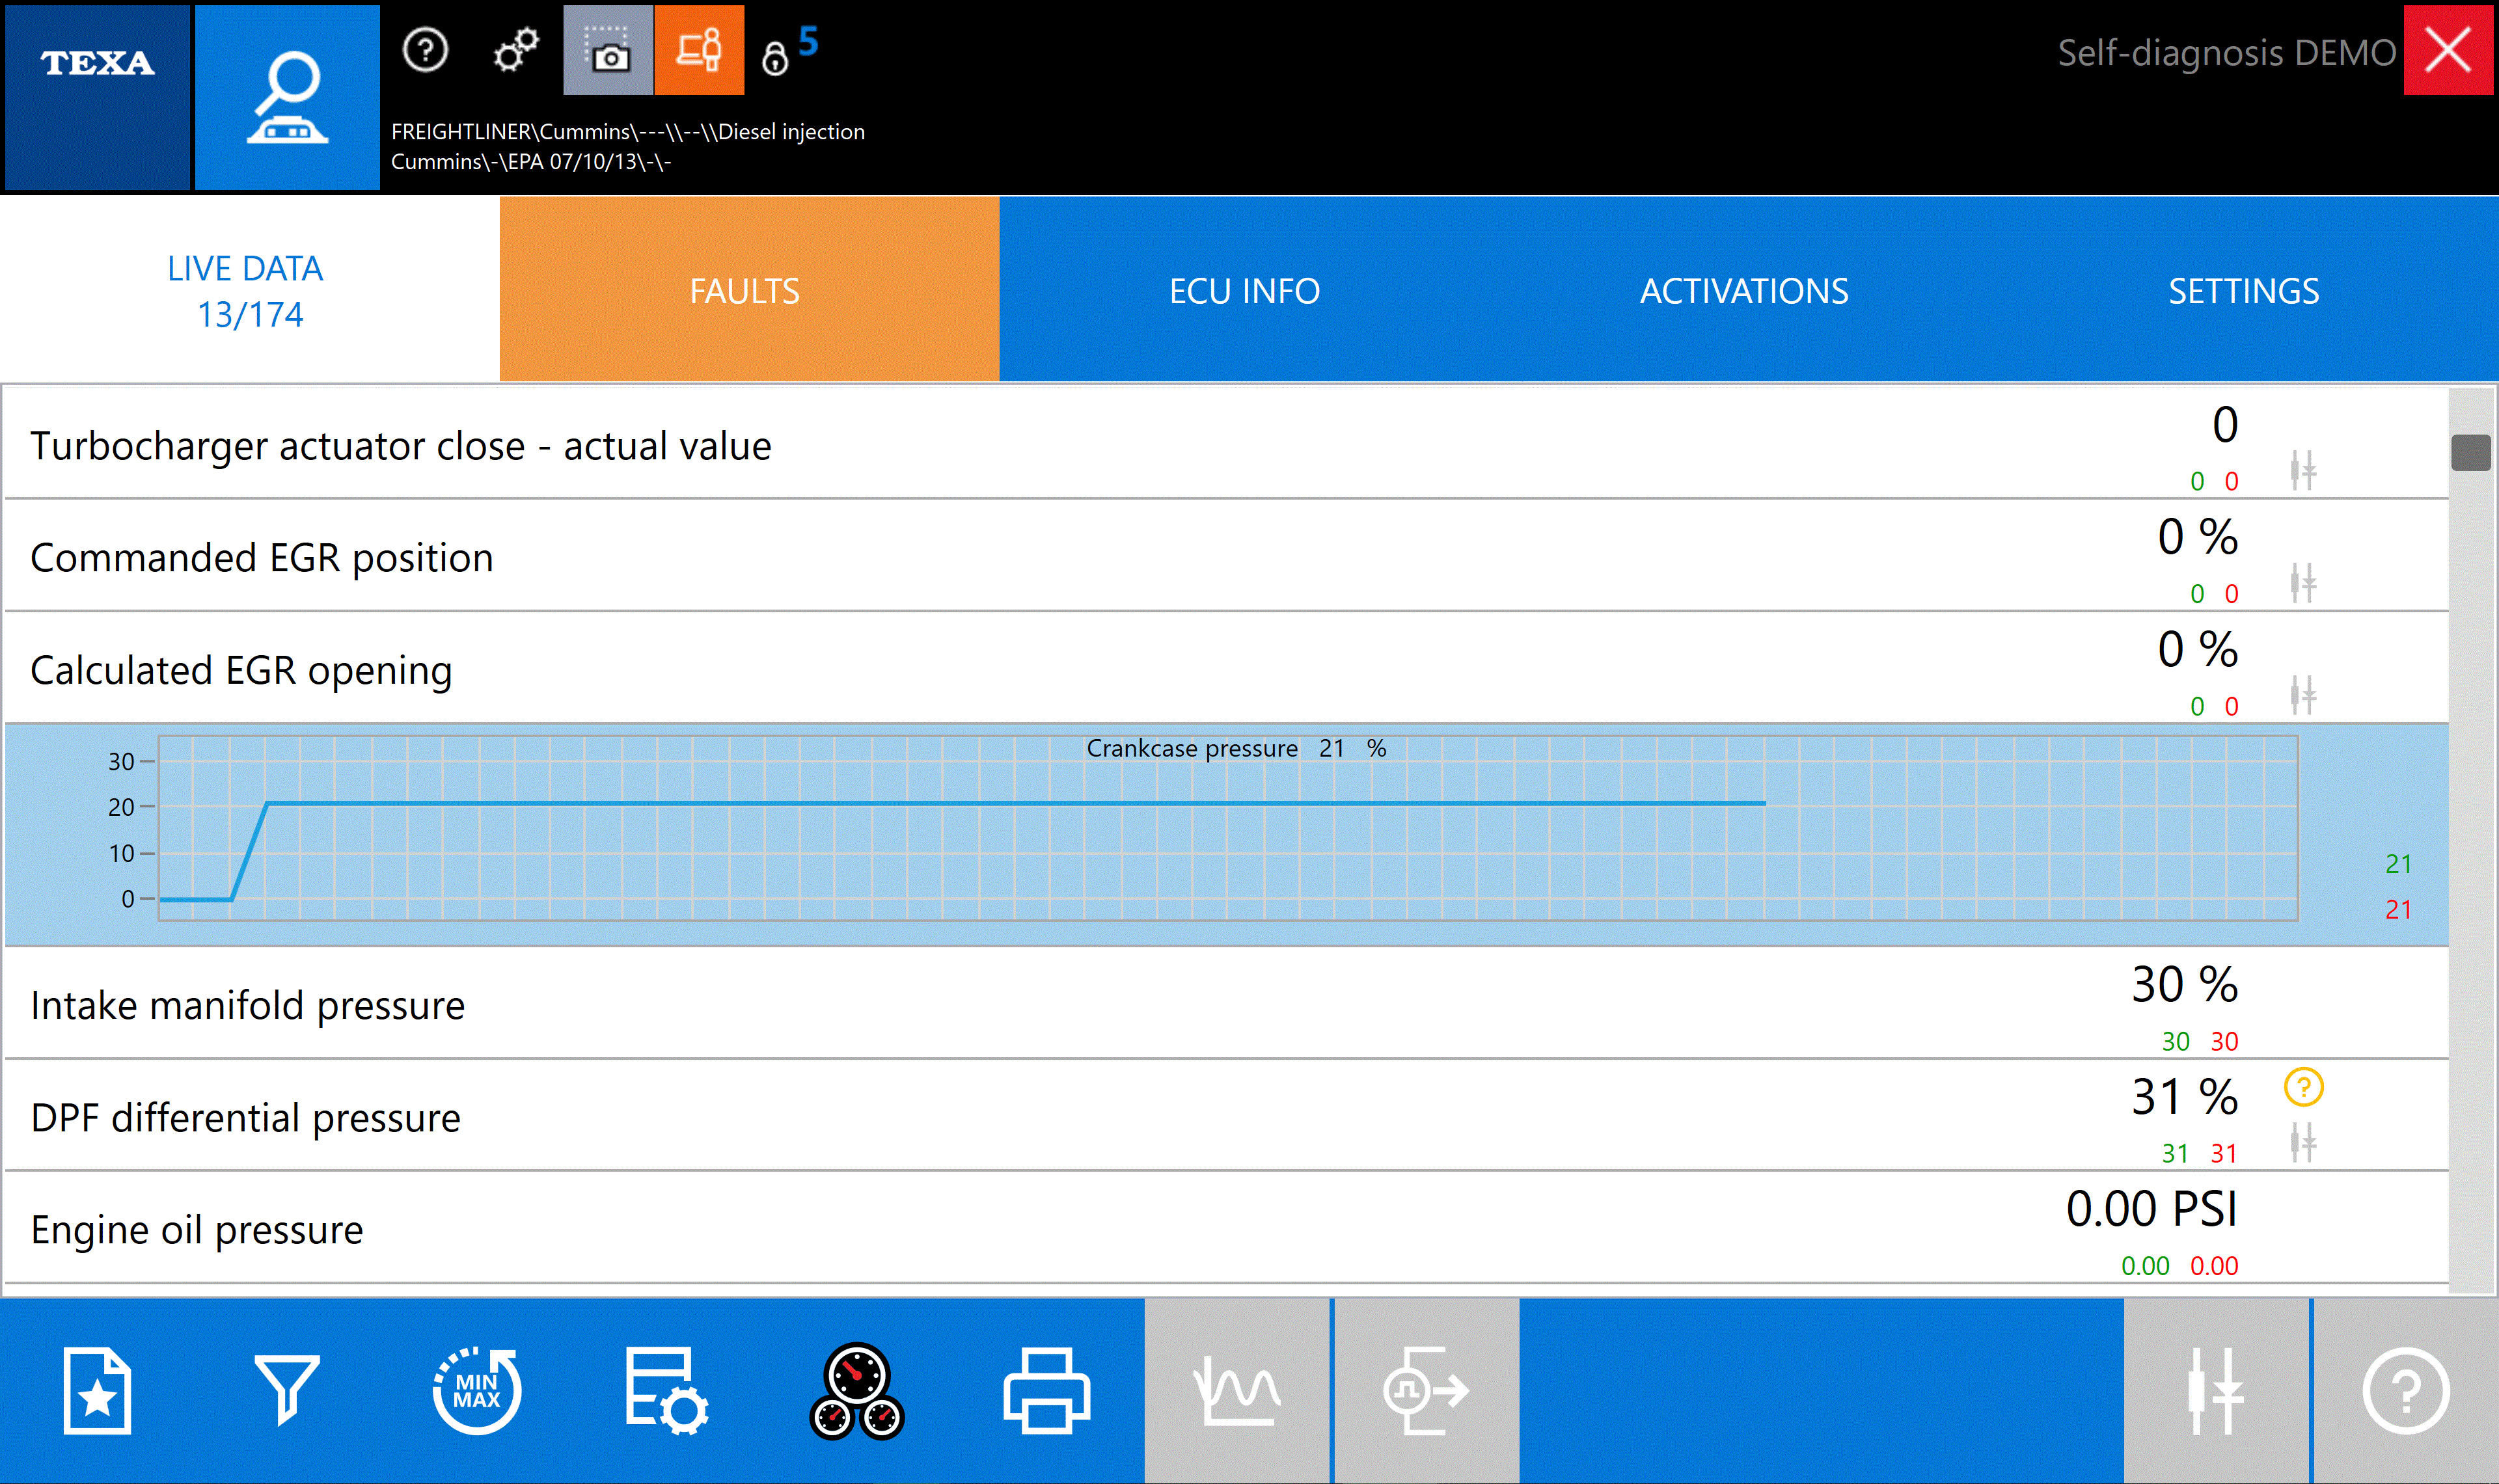
Task: Open the favorites document icon
Action: point(97,1391)
